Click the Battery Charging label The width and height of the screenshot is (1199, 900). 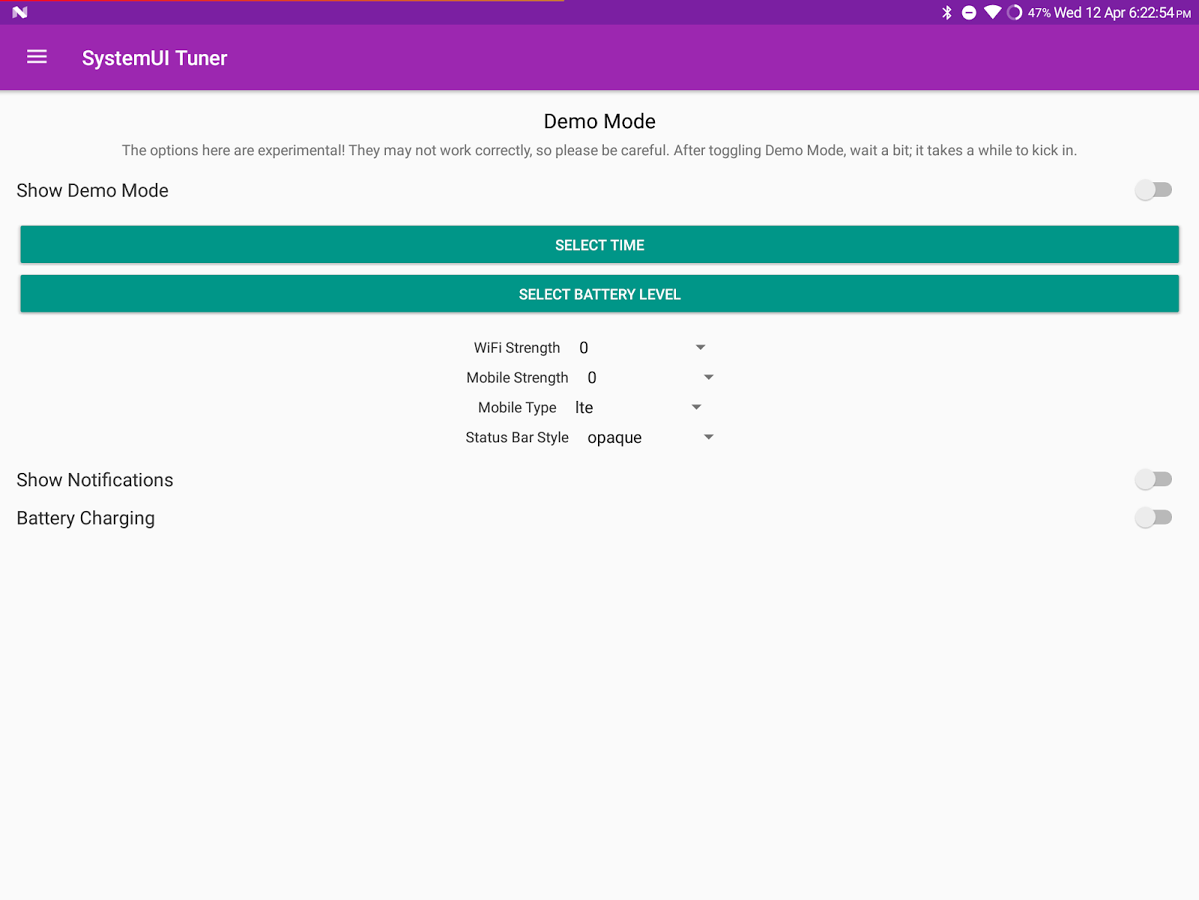point(86,518)
